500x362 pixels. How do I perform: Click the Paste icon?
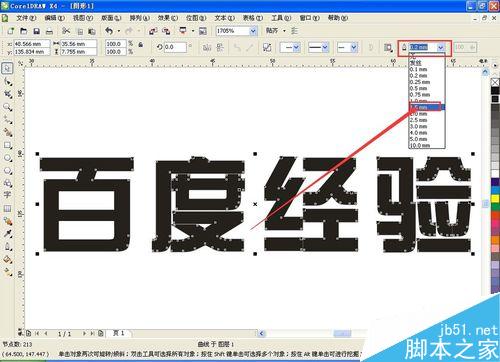(x=92, y=31)
